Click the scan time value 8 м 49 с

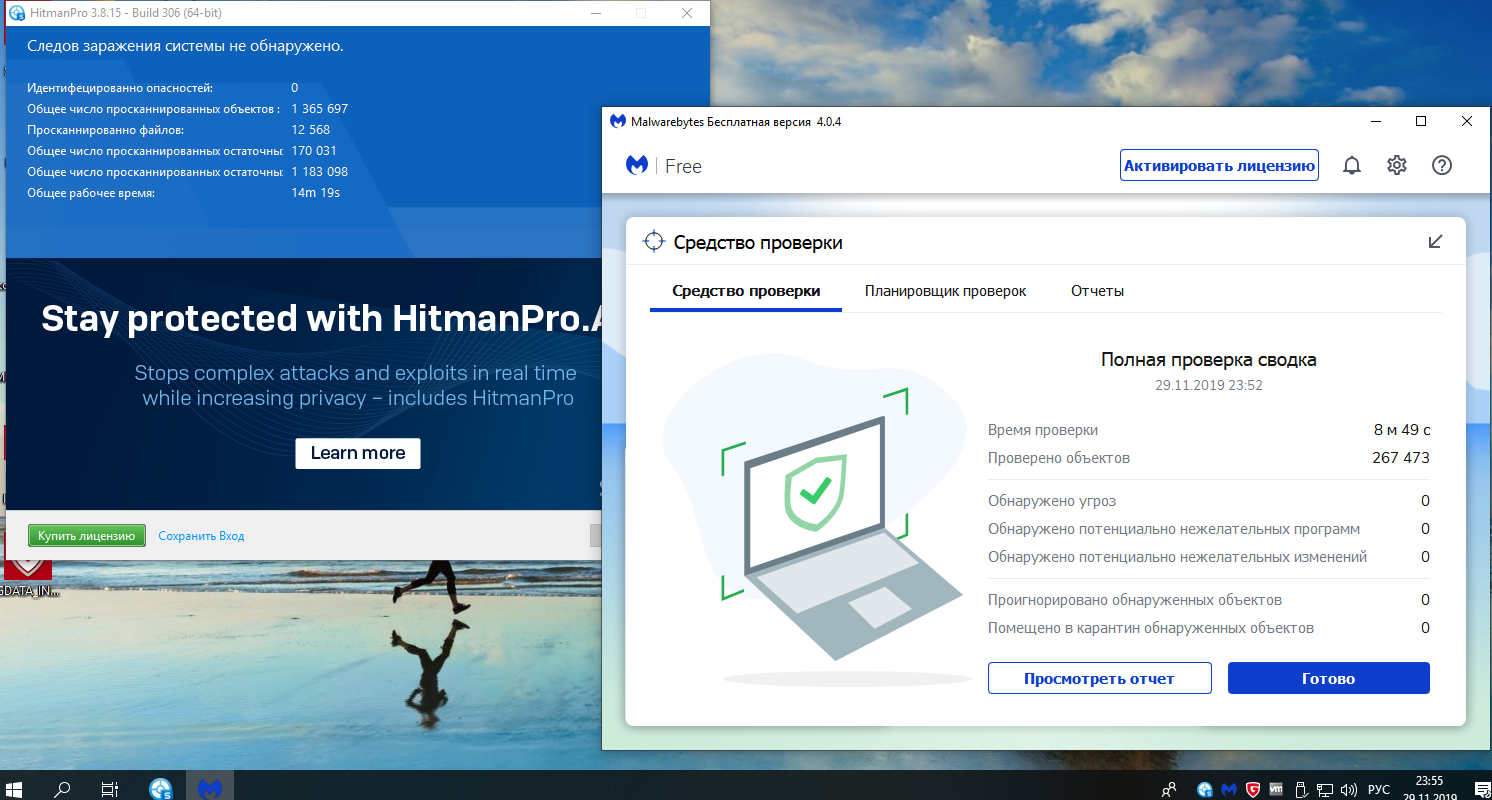[x=1402, y=430]
